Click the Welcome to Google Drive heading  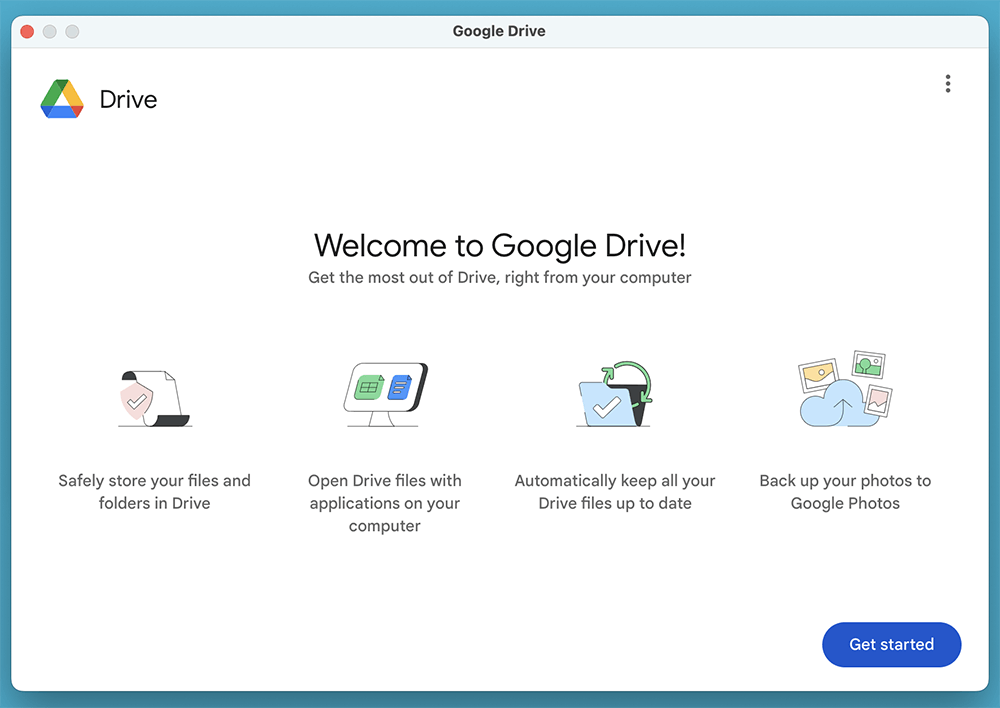499,245
